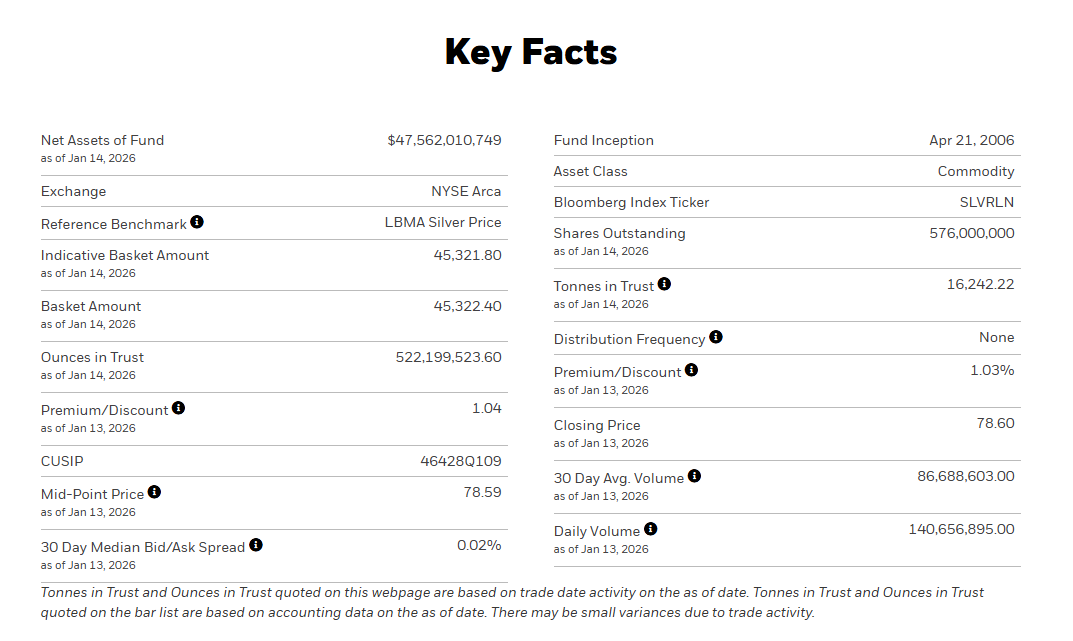
Task: Click the Reference Benchmark info icon
Action: pos(197,221)
